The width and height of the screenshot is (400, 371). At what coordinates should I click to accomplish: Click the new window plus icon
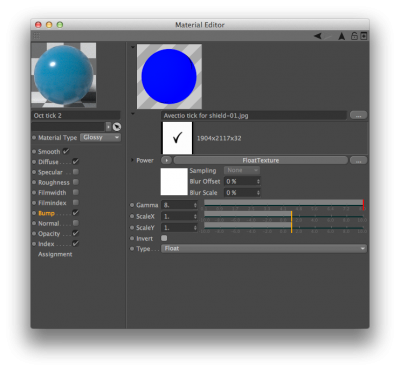364,36
